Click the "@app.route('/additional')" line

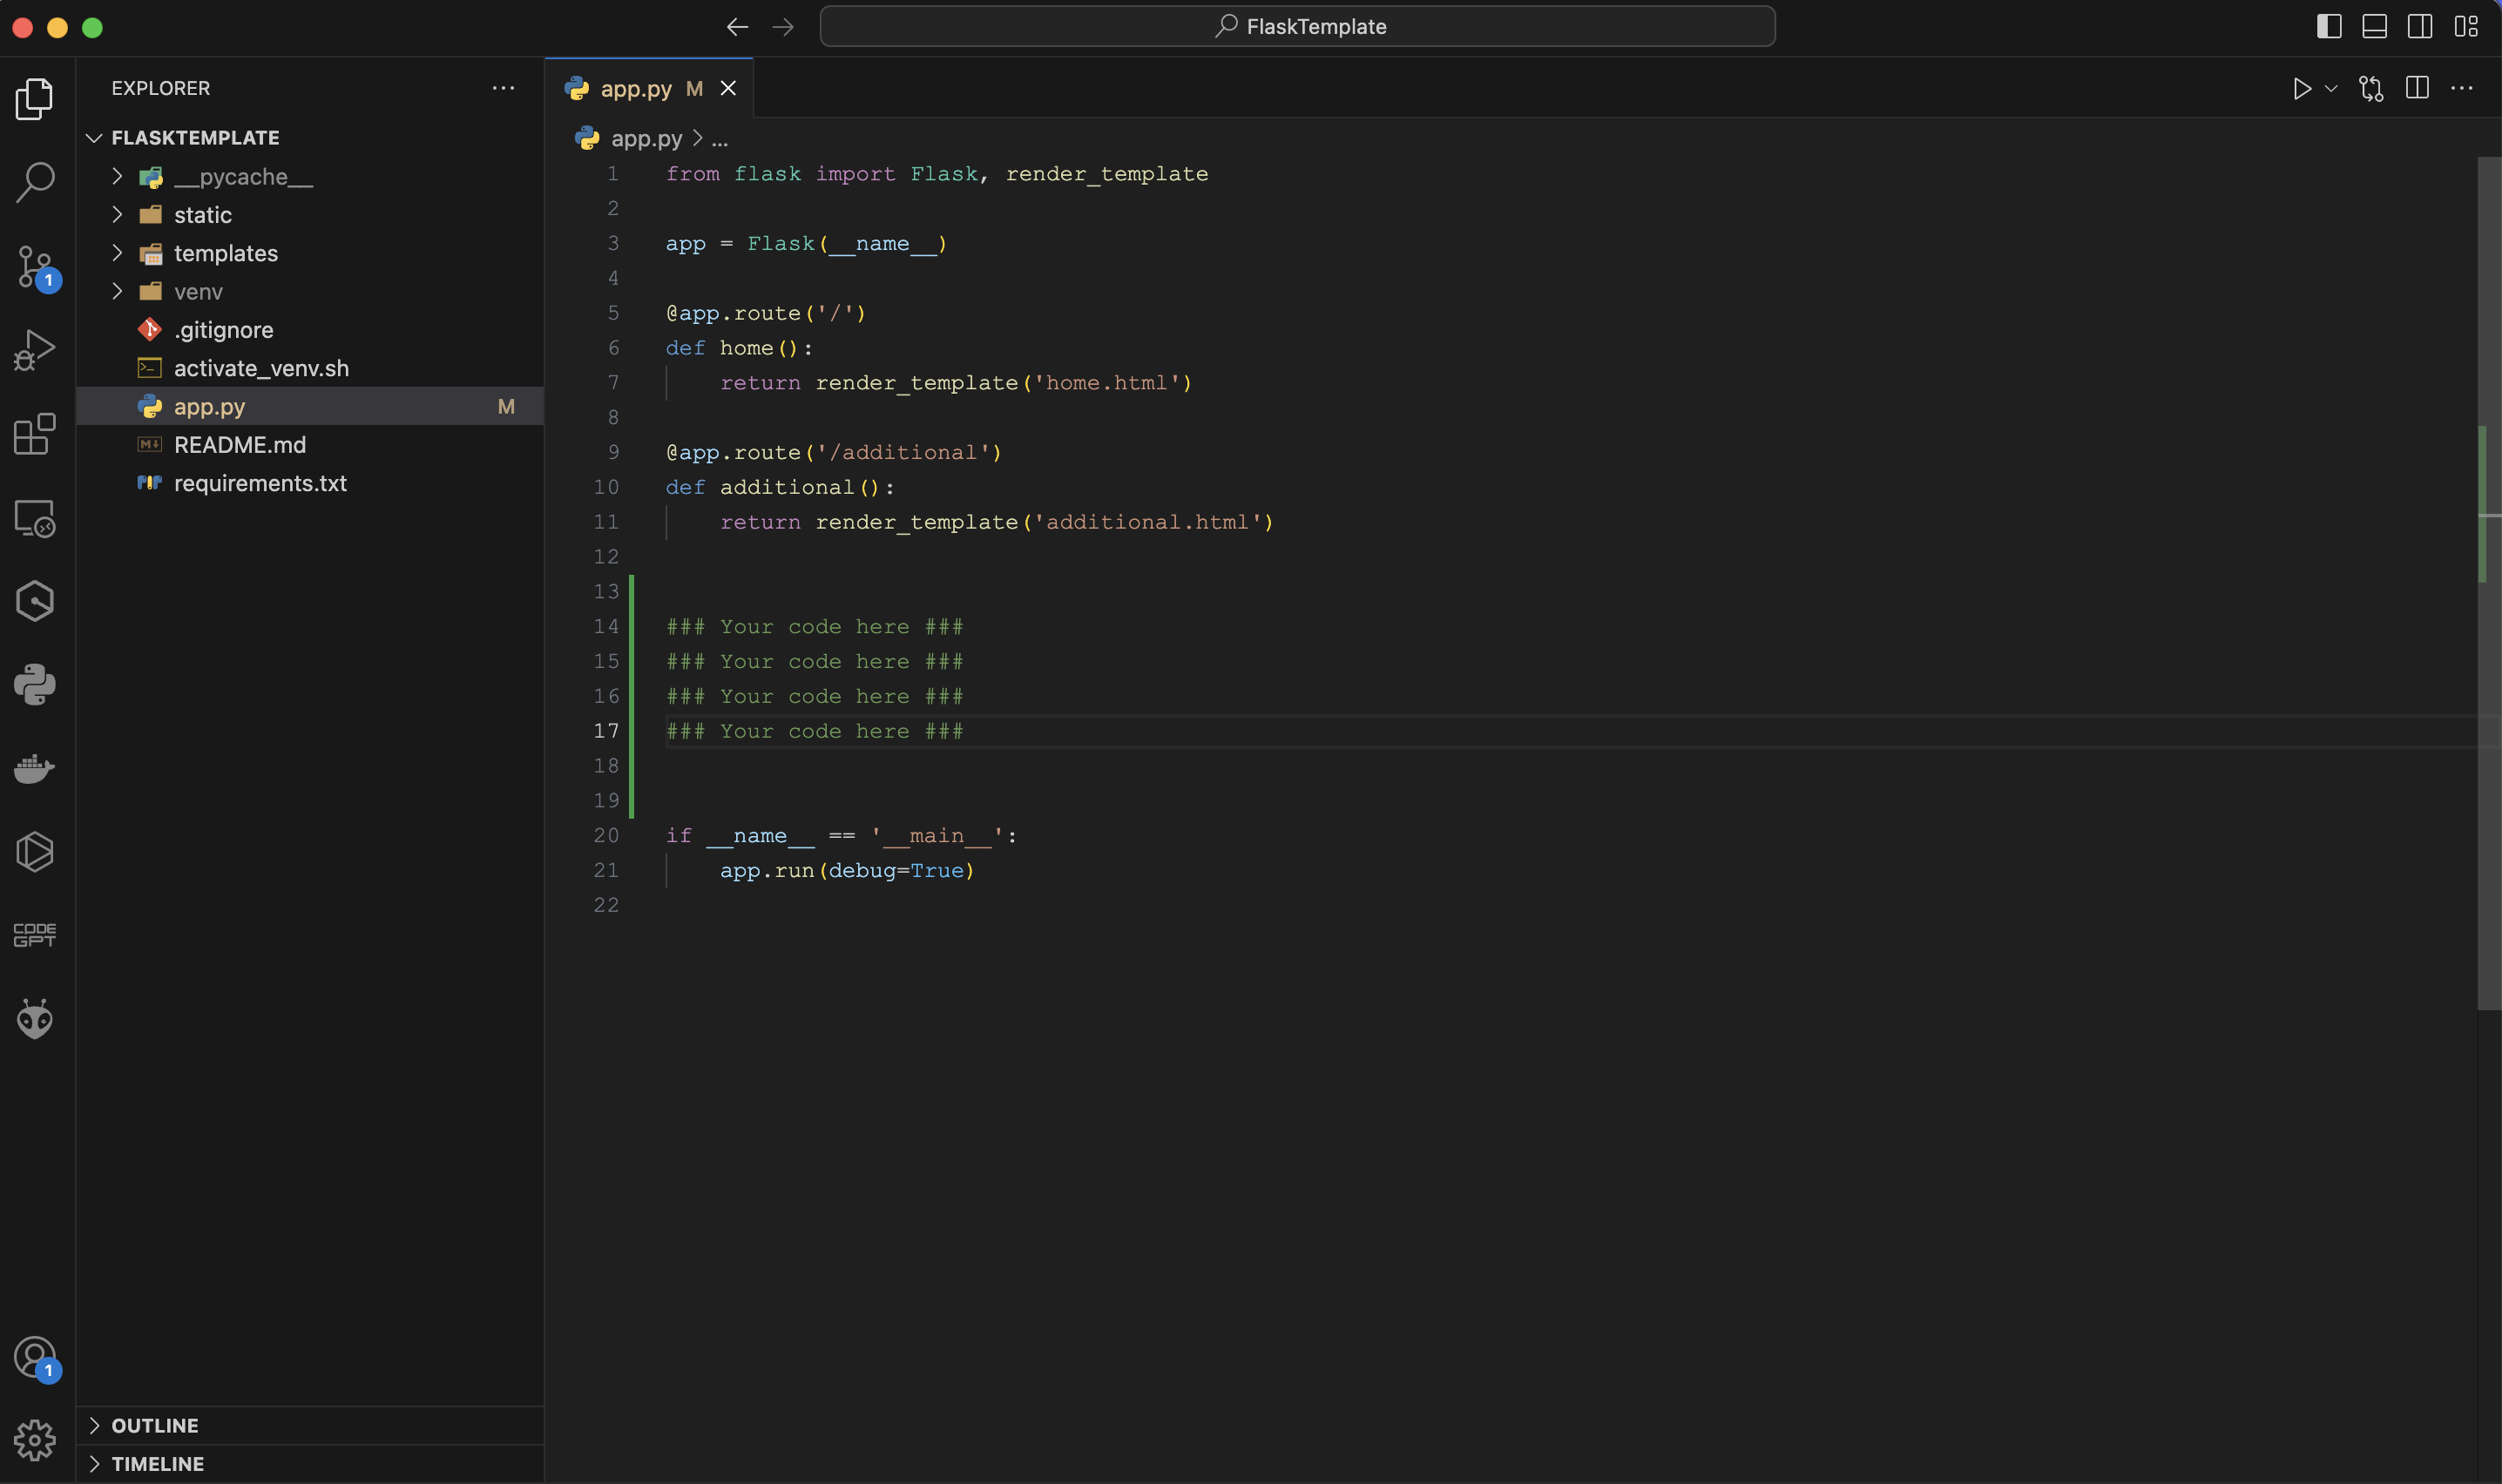coord(834,453)
